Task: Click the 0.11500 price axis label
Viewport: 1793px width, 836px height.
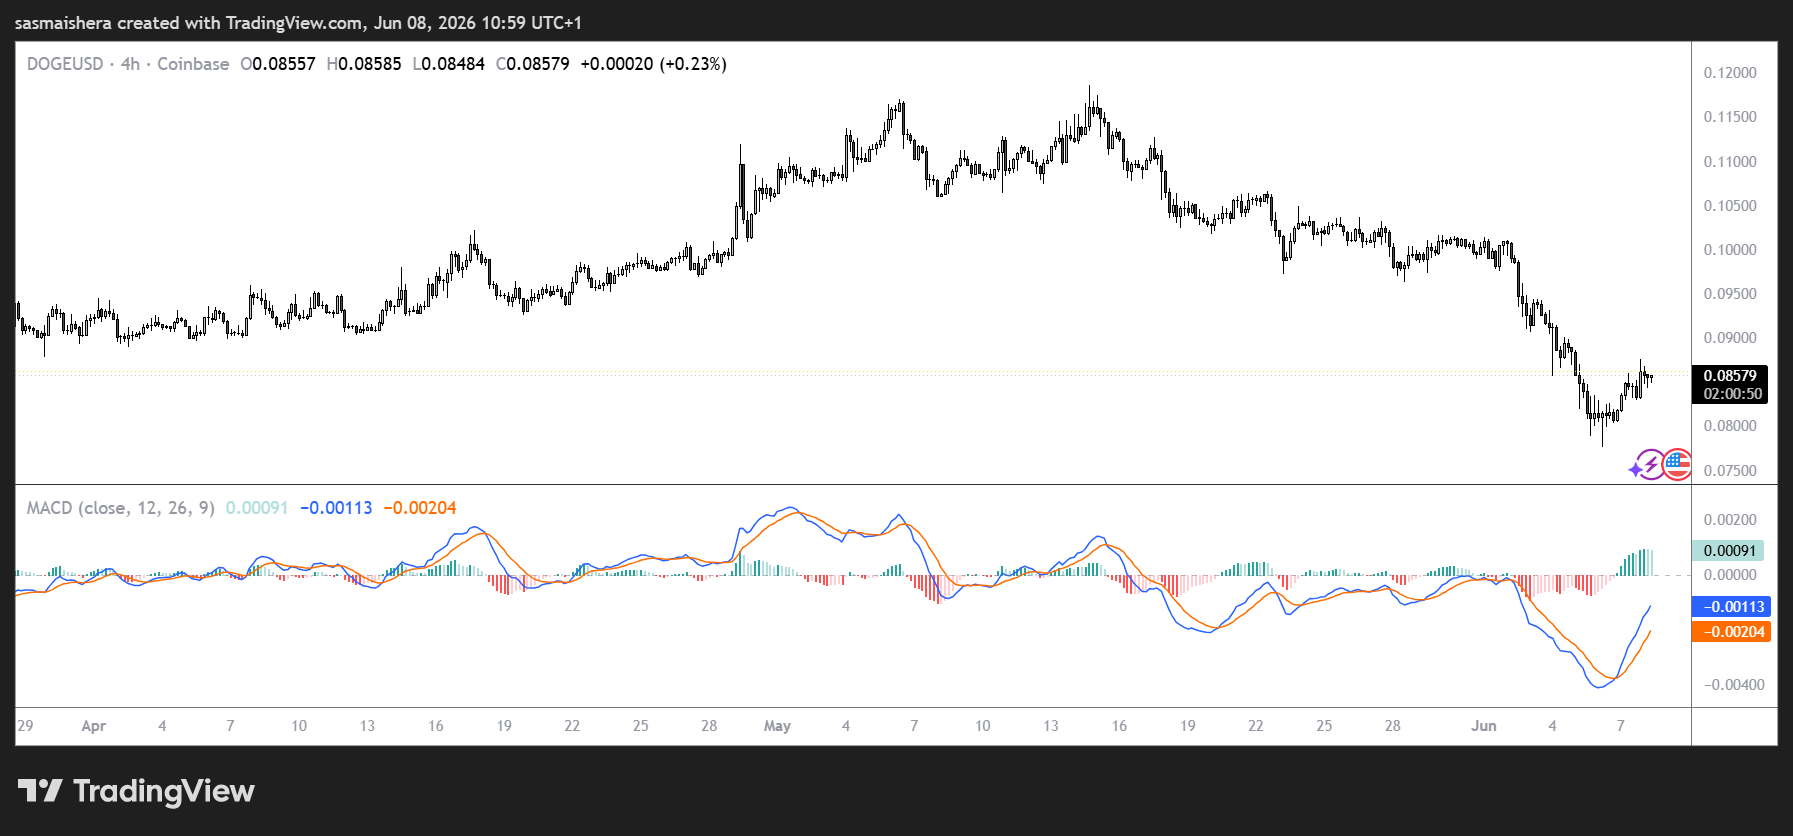Action: 1730,117
